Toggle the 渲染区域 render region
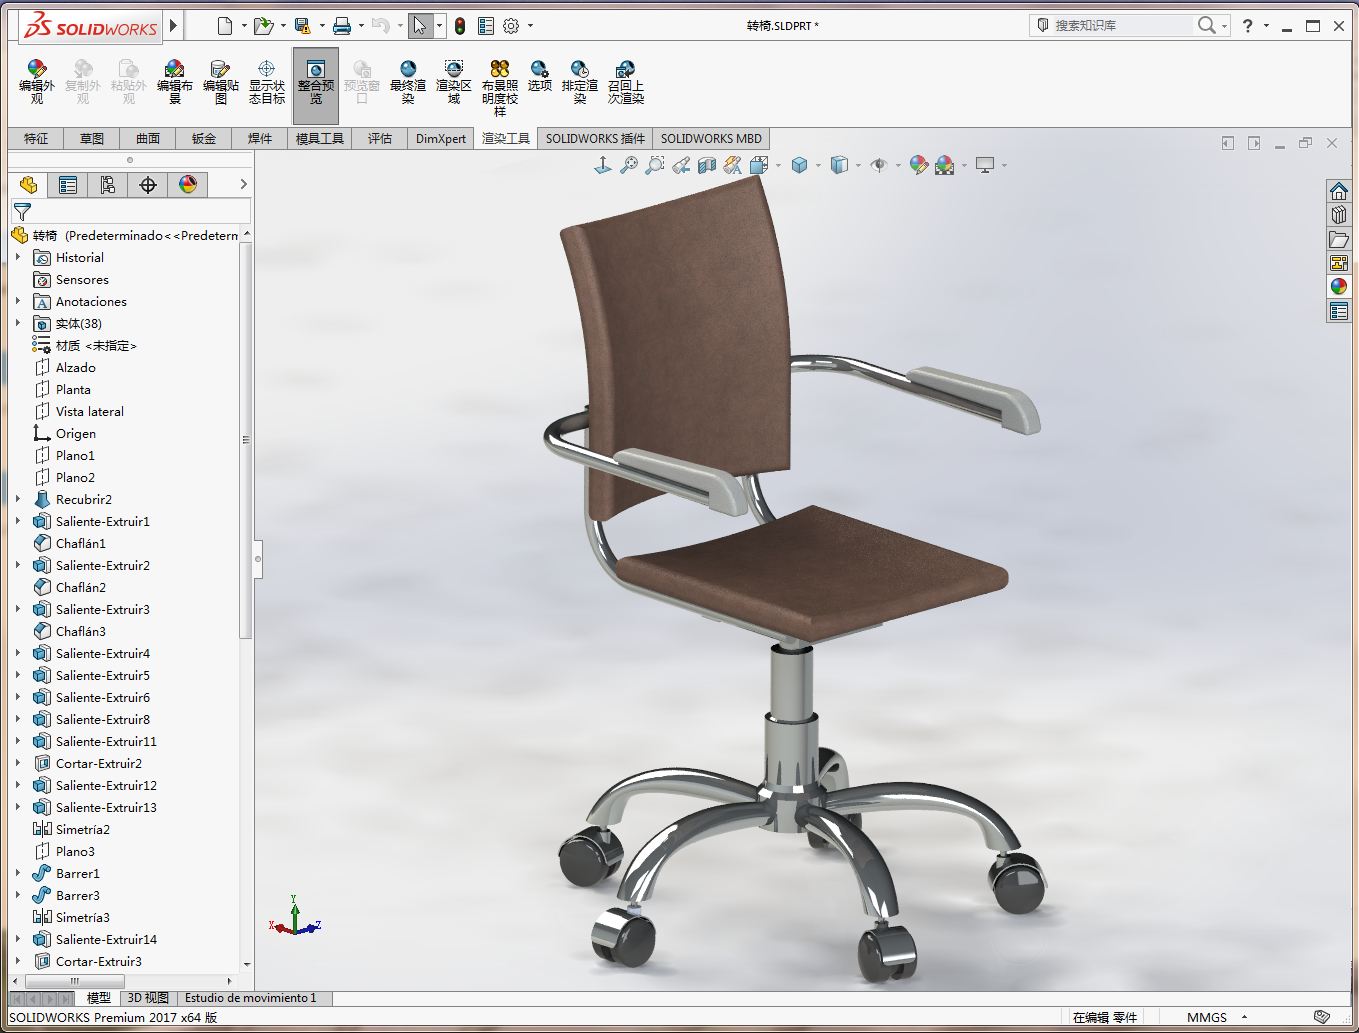The image size is (1359, 1033). 454,82
